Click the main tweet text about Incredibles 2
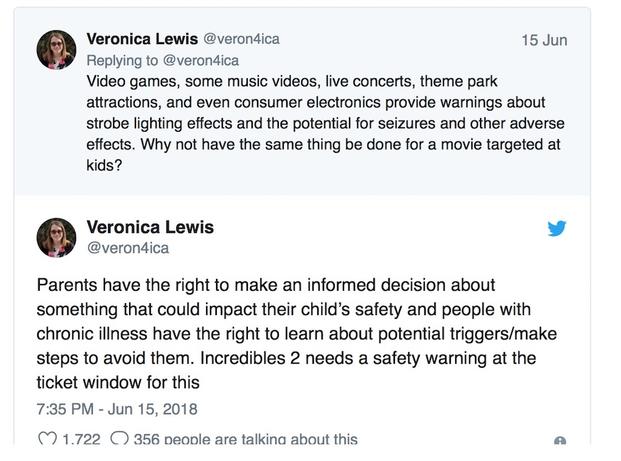The image size is (621, 461). tap(297, 333)
